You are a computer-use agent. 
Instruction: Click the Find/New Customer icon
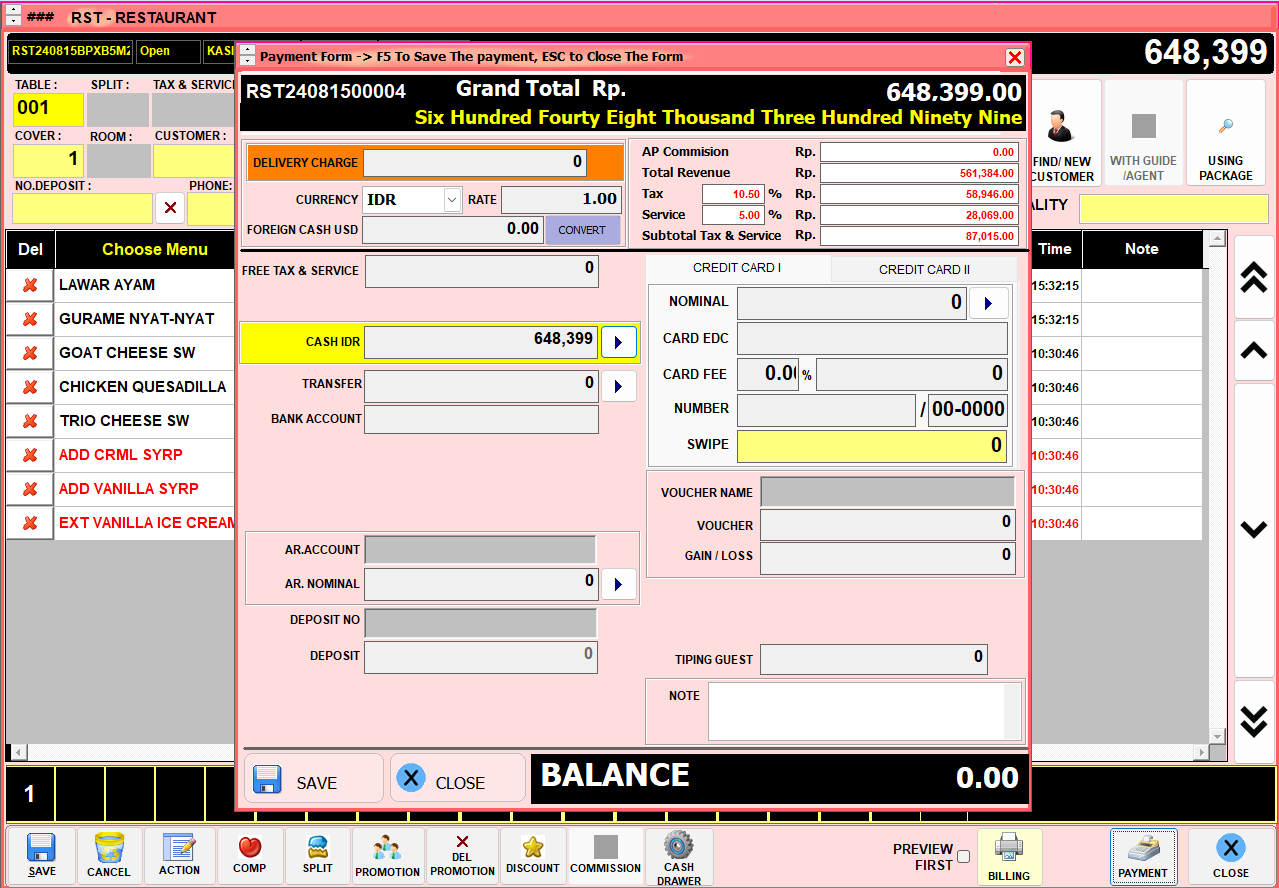(1062, 133)
